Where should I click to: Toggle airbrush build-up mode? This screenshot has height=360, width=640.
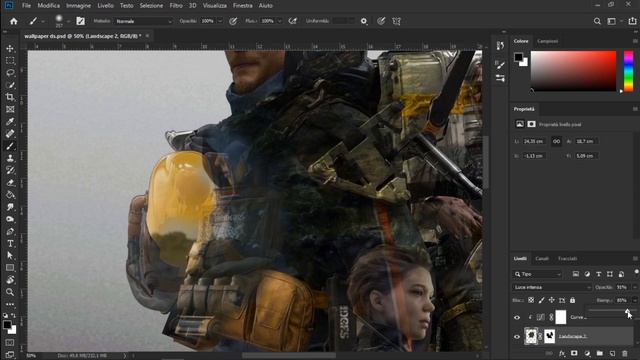coord(293,21)
